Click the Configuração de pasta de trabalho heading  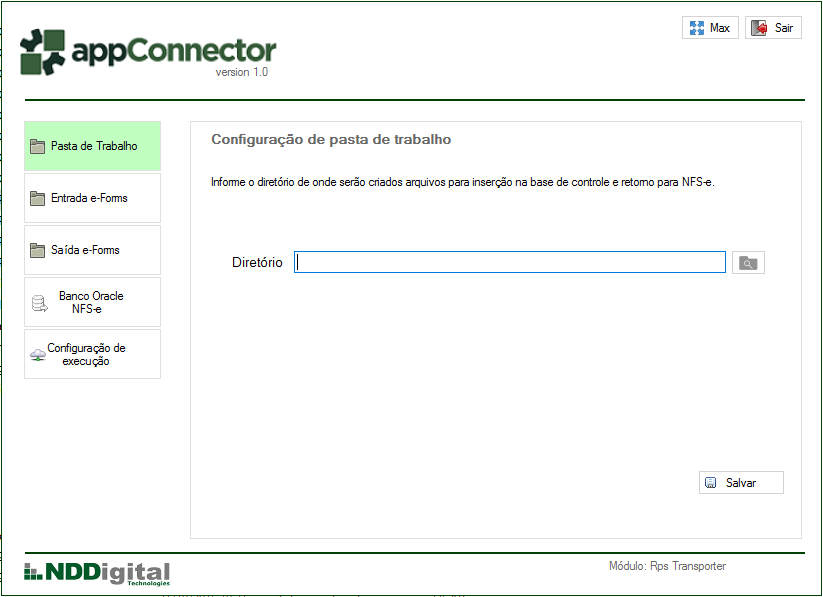(331, 139)
